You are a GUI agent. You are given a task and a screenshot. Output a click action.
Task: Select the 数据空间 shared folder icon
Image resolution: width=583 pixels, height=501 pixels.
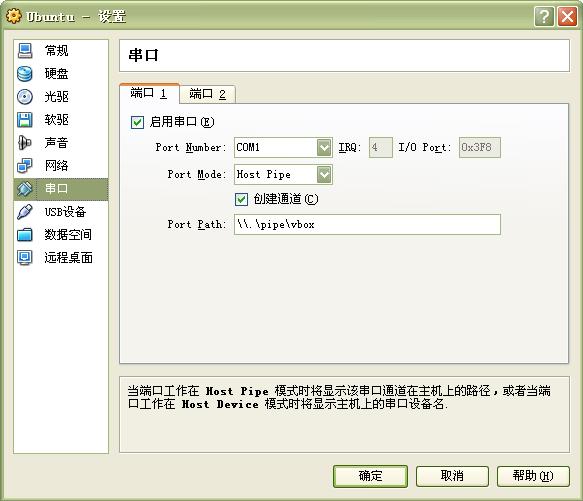(x=25, y=235)
